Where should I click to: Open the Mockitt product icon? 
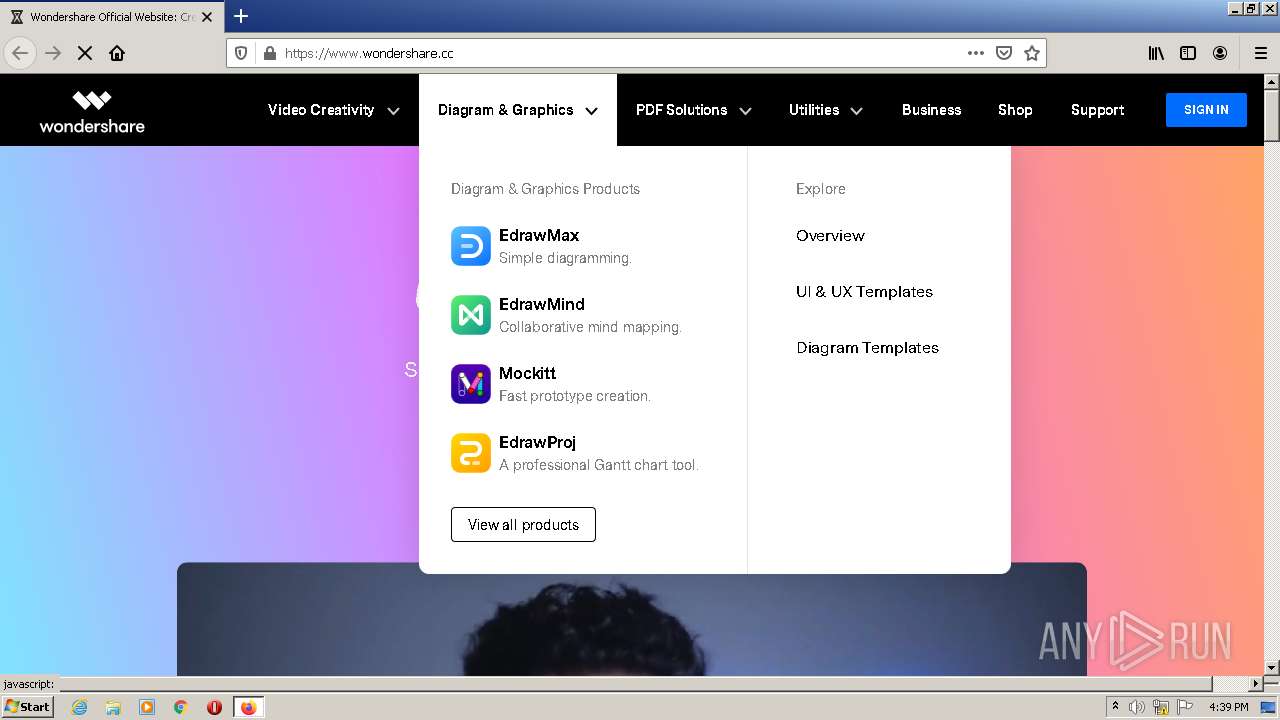click(x=471, y=384)
